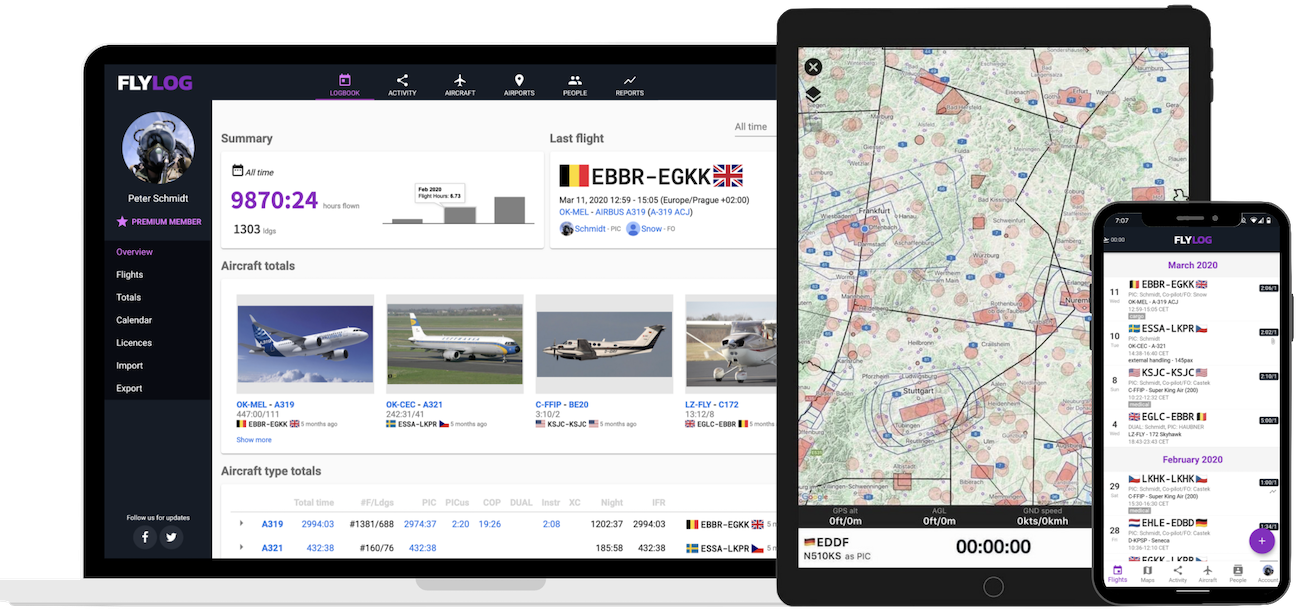Select Flights in the phone bottom tab bar
Screen dimensions: 1300x614
tap(1117, 573)
